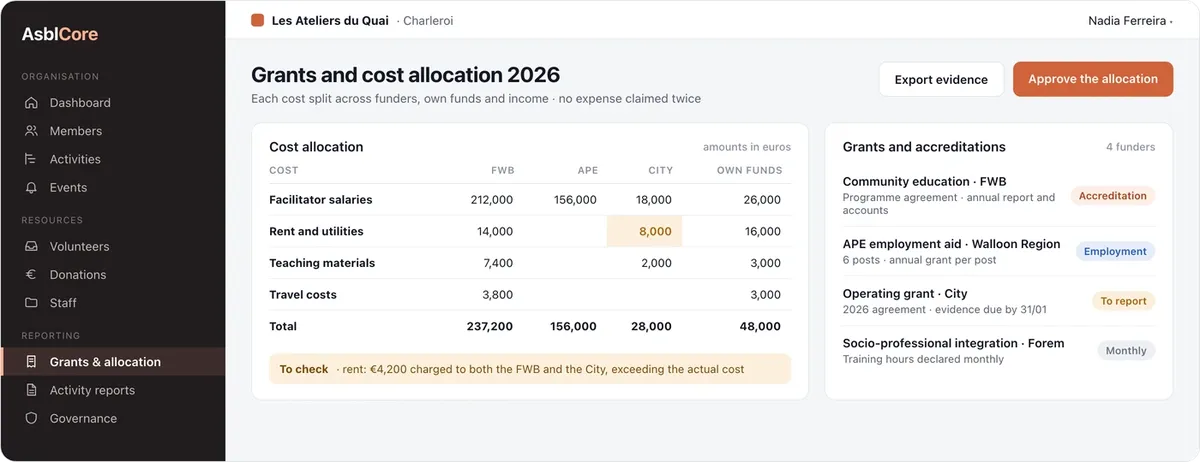The height and width of the screenshot is (462, 1200).
Task: Click the 237,200 FWB total
Action: point(490,326)
